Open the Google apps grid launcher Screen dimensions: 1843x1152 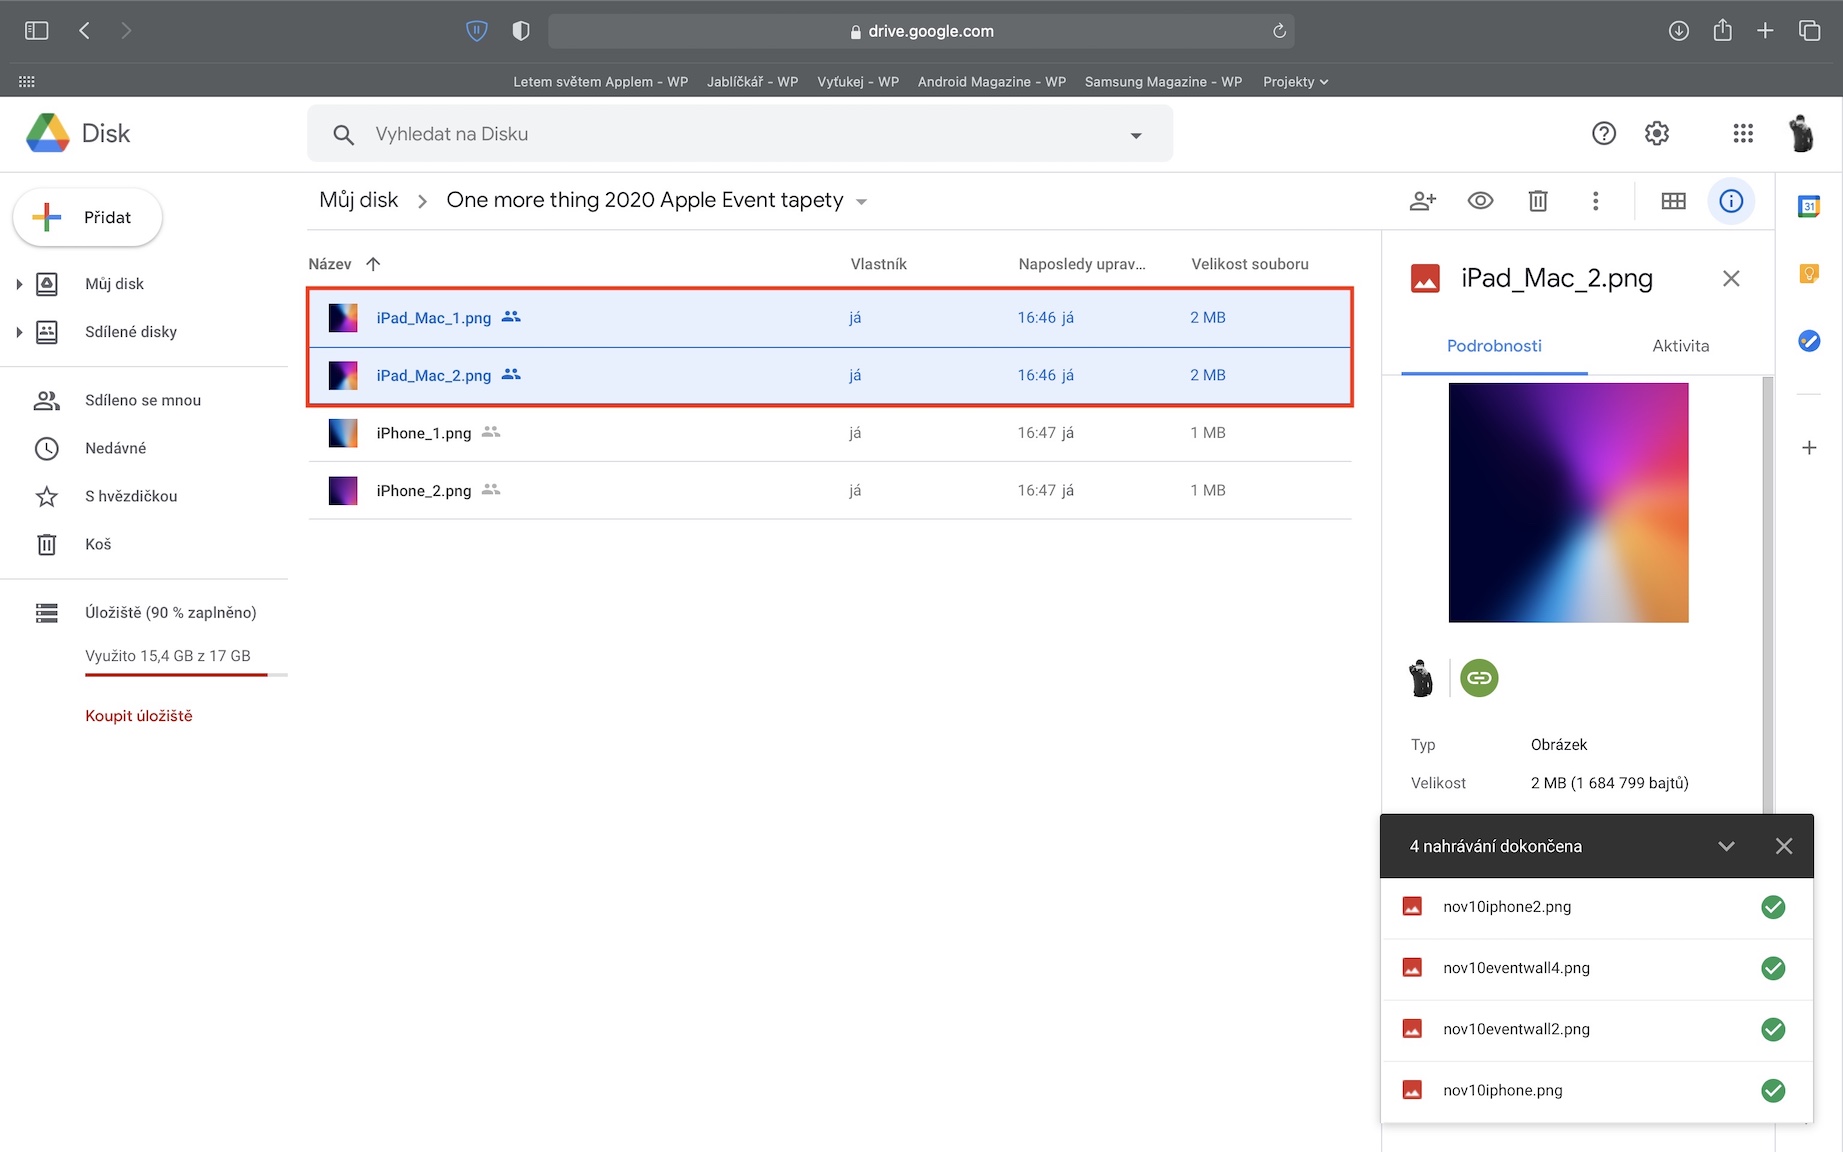coord(1742,133)
